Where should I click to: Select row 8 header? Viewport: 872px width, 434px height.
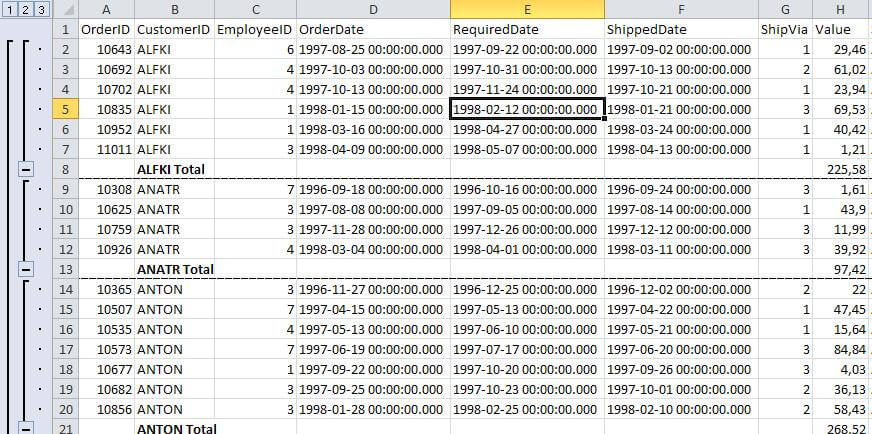coord(66,170)
